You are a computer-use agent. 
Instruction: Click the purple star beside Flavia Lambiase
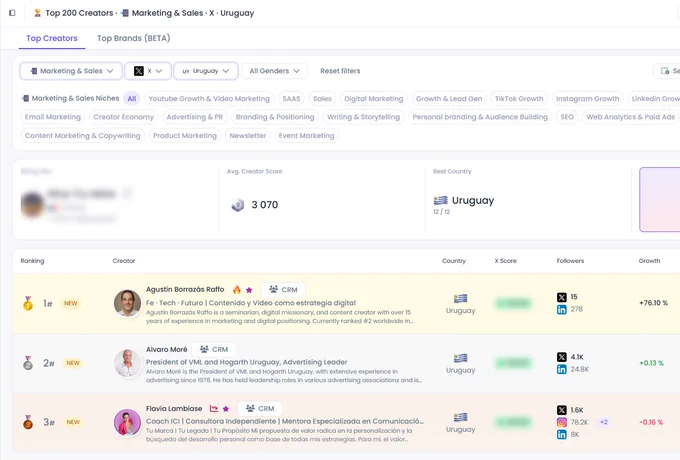(x=226, y=409)
